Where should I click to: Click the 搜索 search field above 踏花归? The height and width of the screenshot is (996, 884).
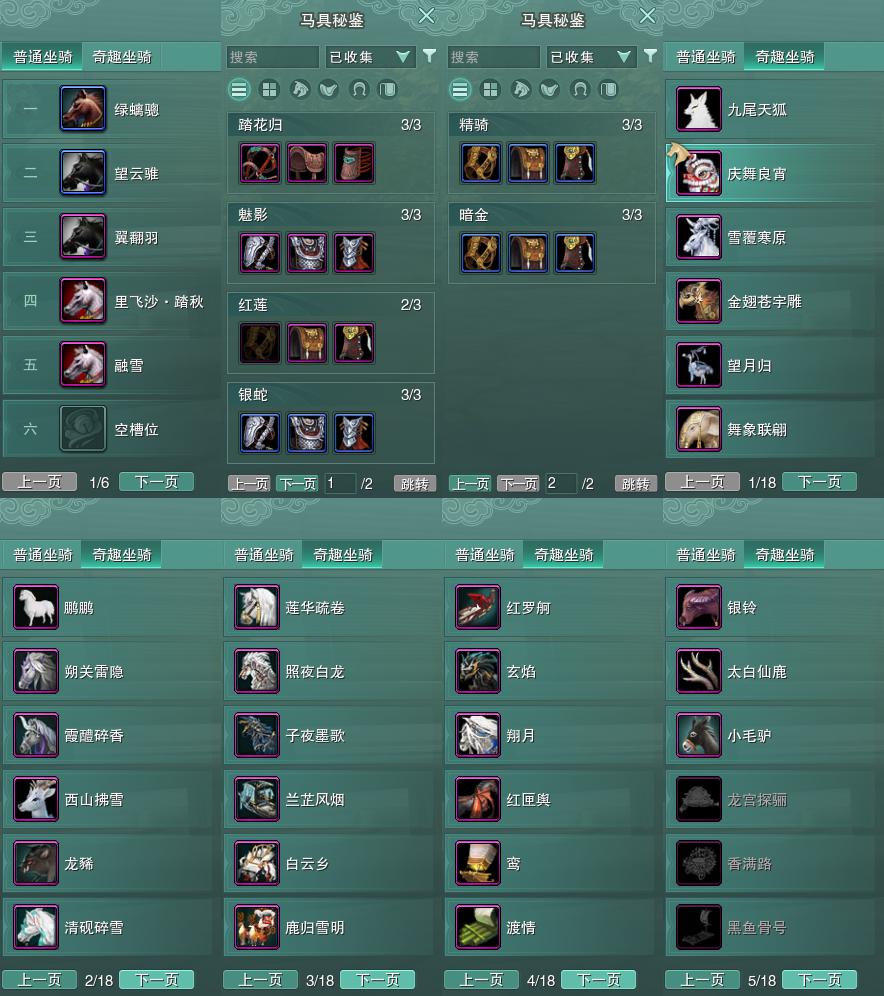[x=272, y=57]
